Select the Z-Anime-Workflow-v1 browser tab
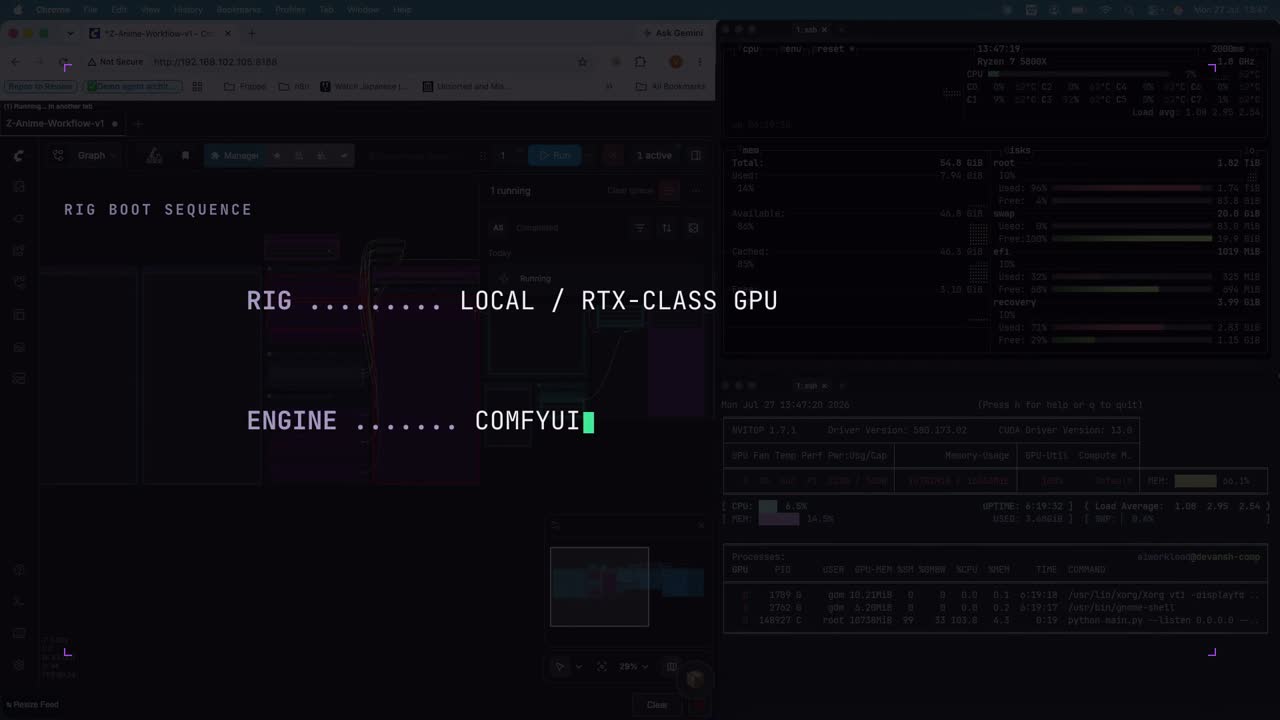Screen dimensions: 1280x720 pos(160,33)
